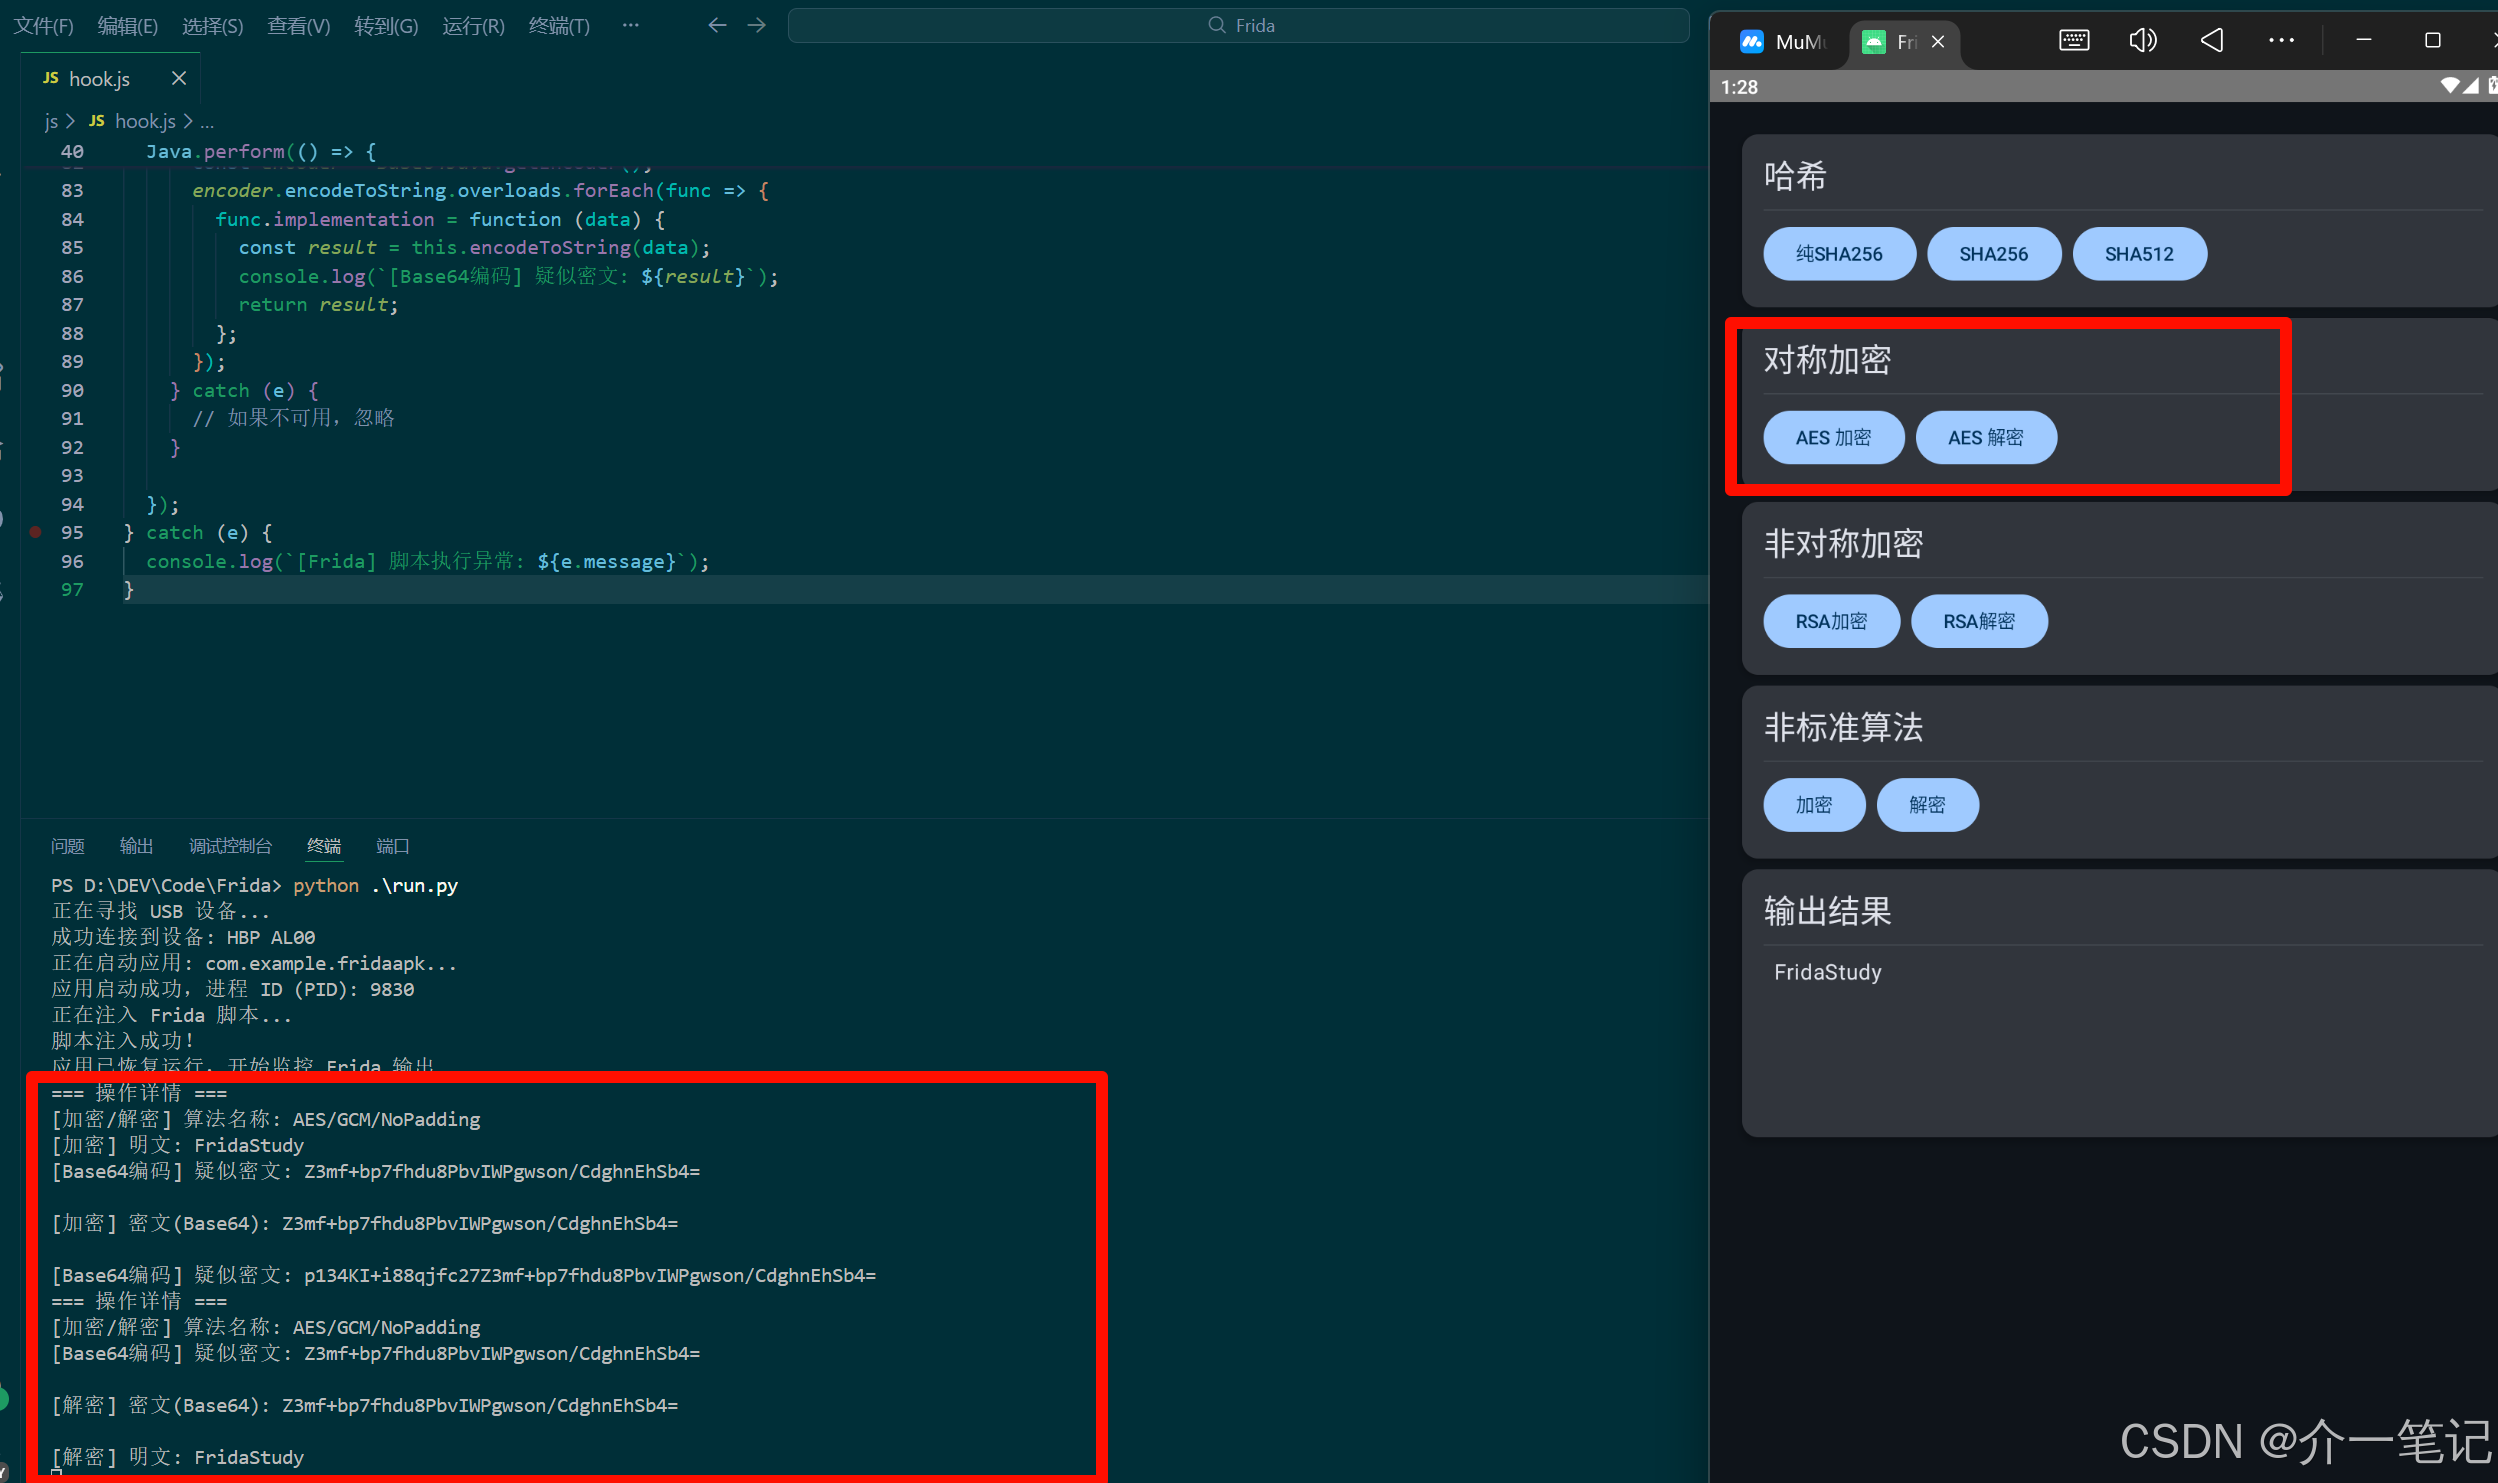This screenshot has width=2498, height=1483.
Task: Click the back navigation arrow
Action: coord(716,25)
